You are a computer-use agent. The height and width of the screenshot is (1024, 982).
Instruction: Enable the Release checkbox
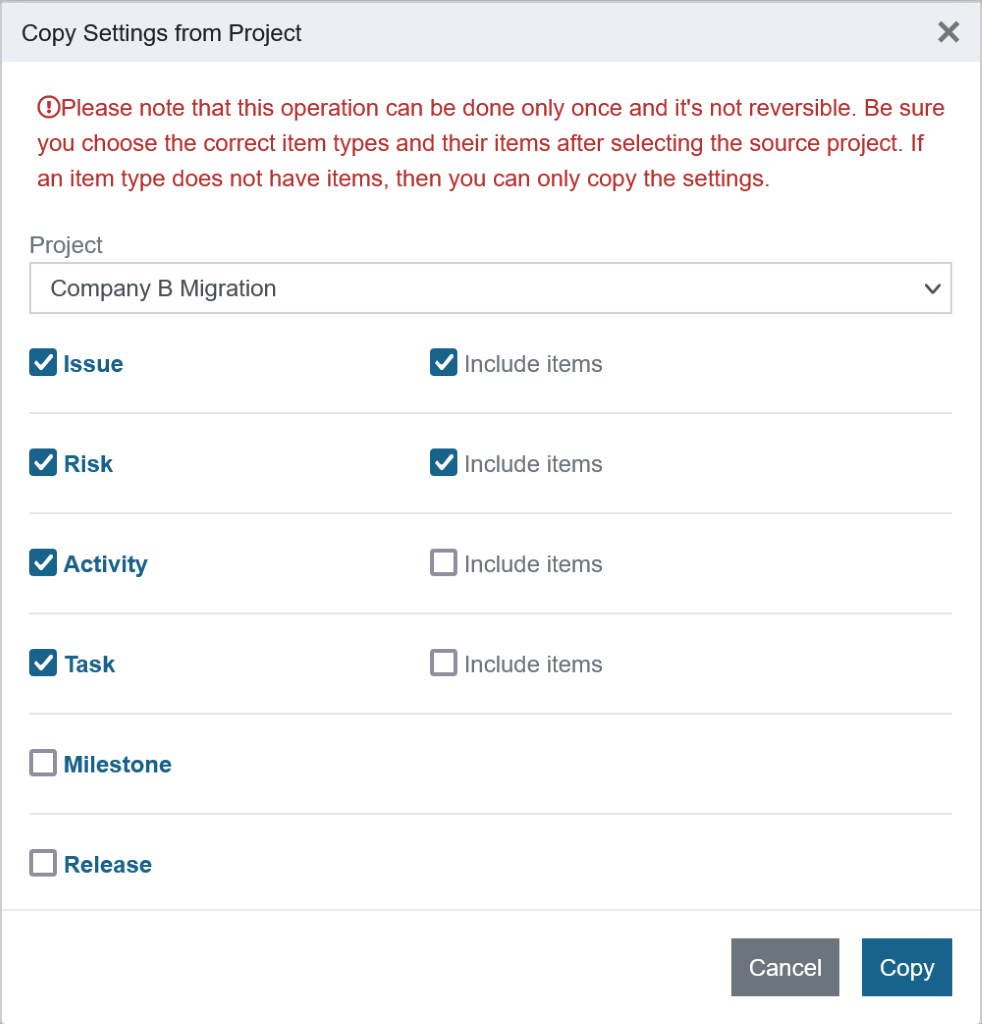coord(42,863)
